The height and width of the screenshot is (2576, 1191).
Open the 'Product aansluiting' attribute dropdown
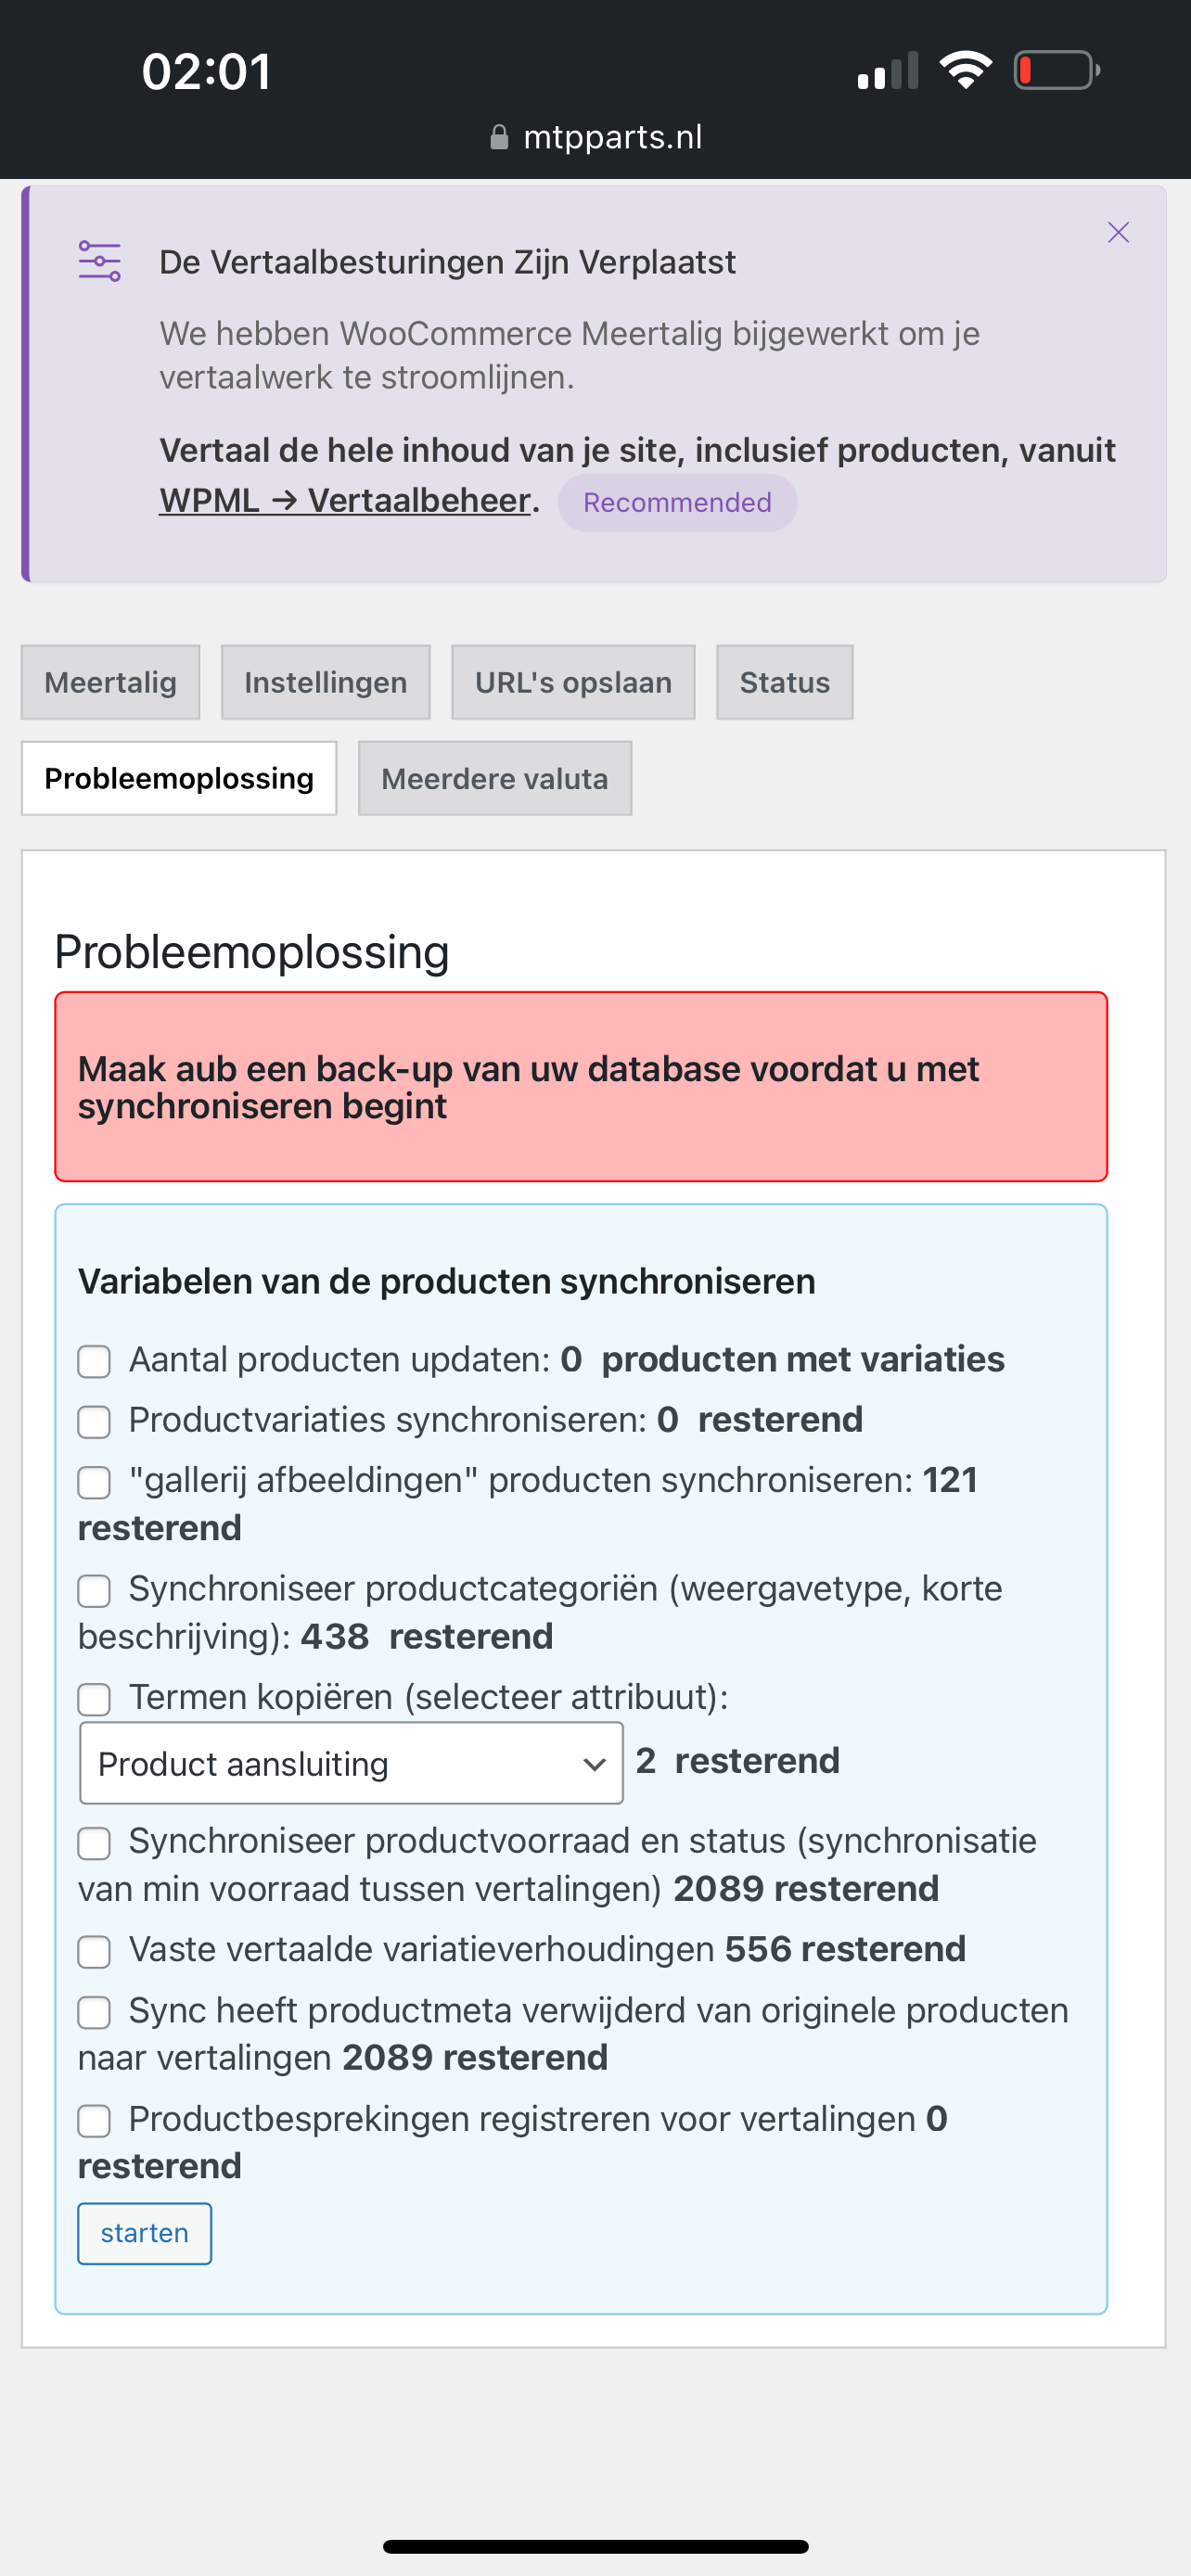point(351,1763)
